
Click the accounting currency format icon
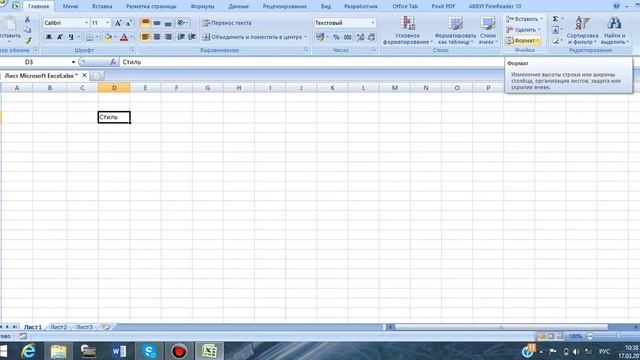pyautogui.click(x=320, y=37)
